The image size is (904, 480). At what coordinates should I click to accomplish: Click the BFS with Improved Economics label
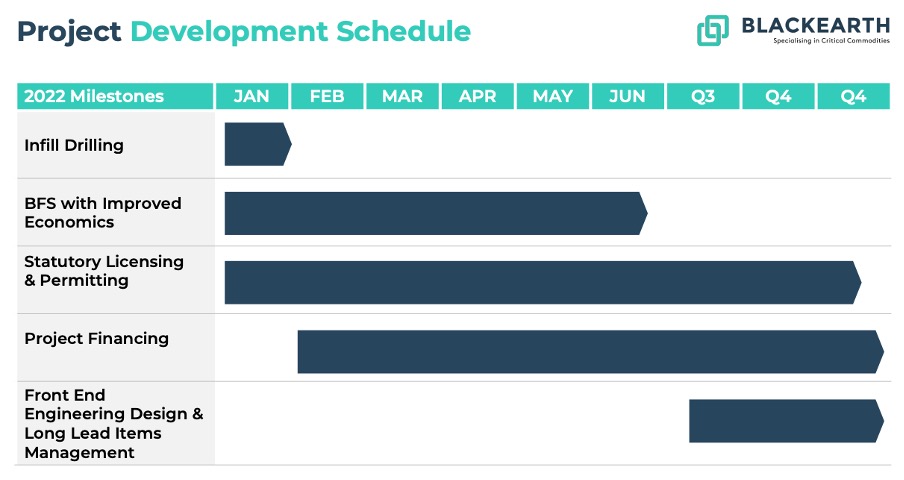tap(103, 213)
